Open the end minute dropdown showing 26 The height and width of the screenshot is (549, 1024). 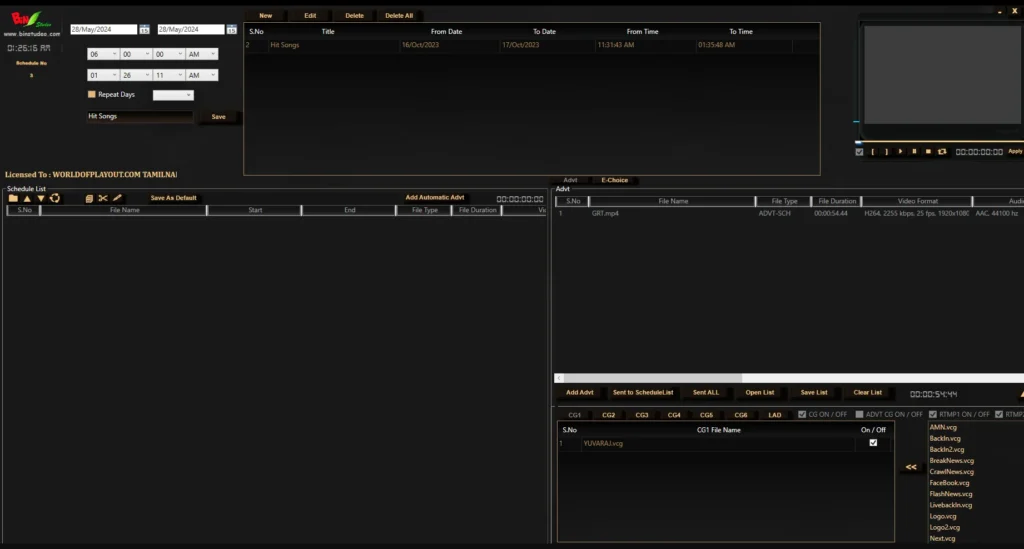point(136,75)
